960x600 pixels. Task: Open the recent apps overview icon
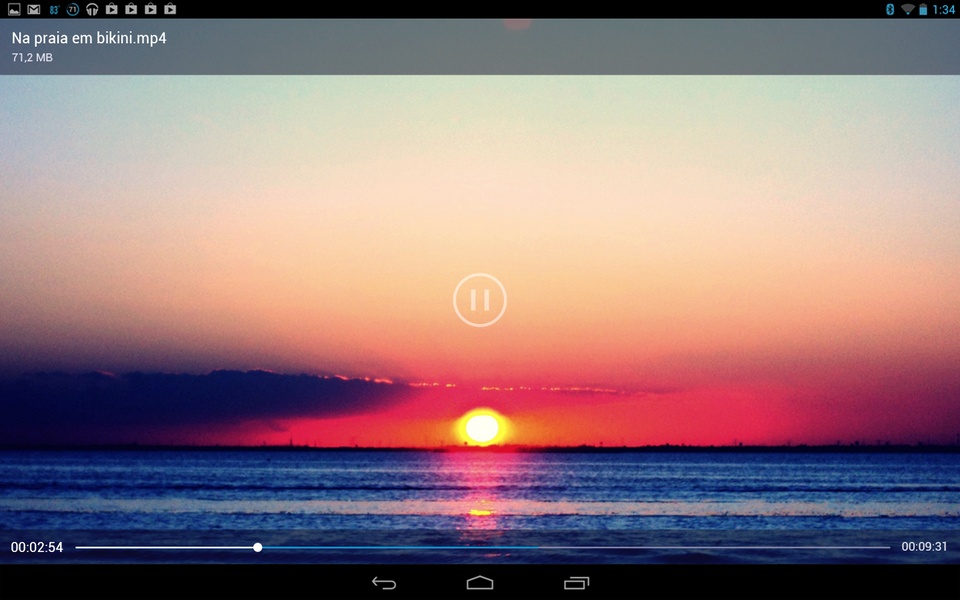pos(576,583)
